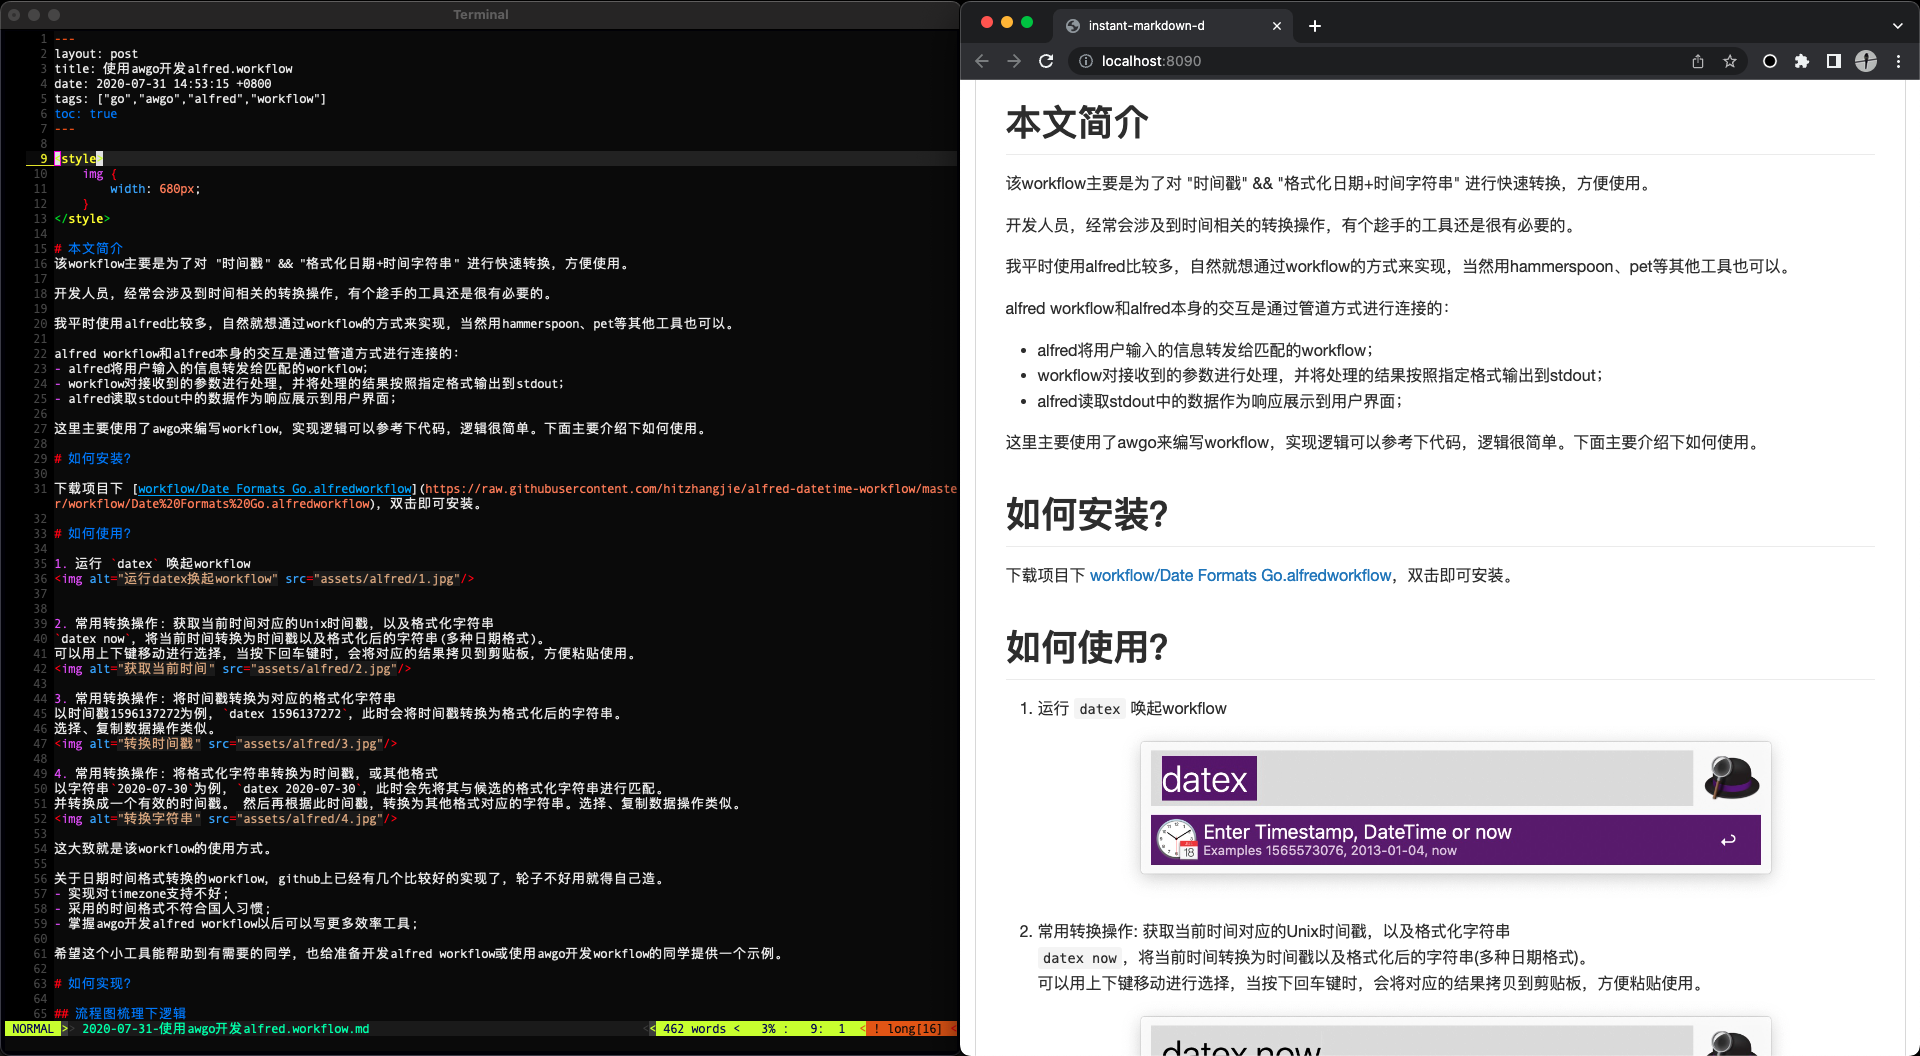Reload the localhost page
1920x1056 pixels.
[x=1046, y=61]
